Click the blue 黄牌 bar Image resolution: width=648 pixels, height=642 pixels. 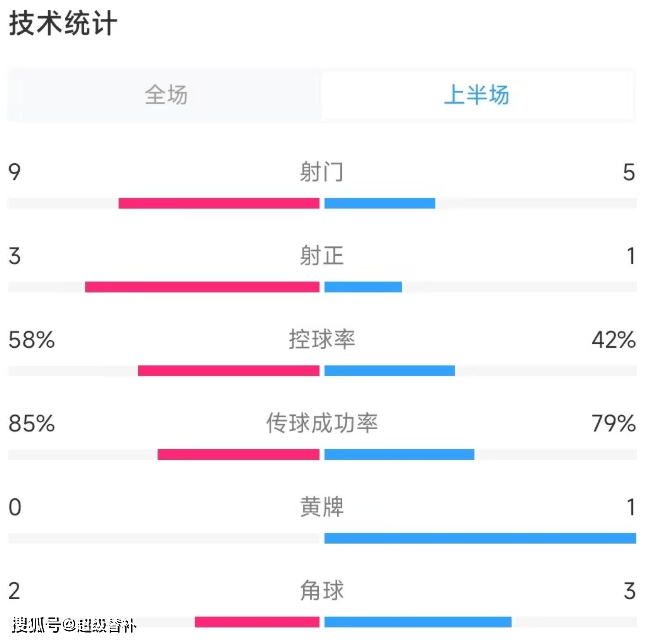point(480,538)
